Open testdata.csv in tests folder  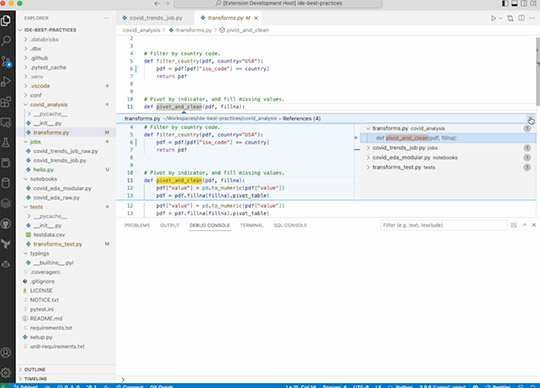point(66,235)
